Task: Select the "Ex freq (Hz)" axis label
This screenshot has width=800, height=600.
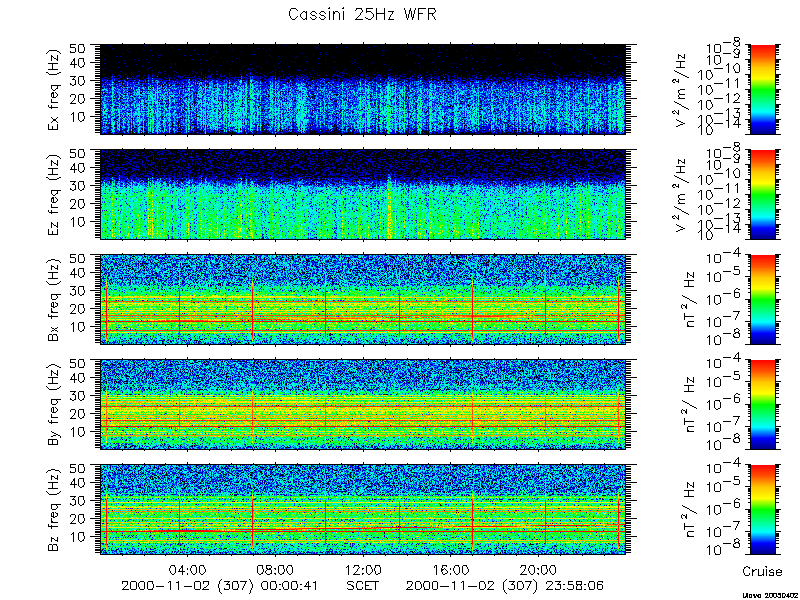Action: 55,90
